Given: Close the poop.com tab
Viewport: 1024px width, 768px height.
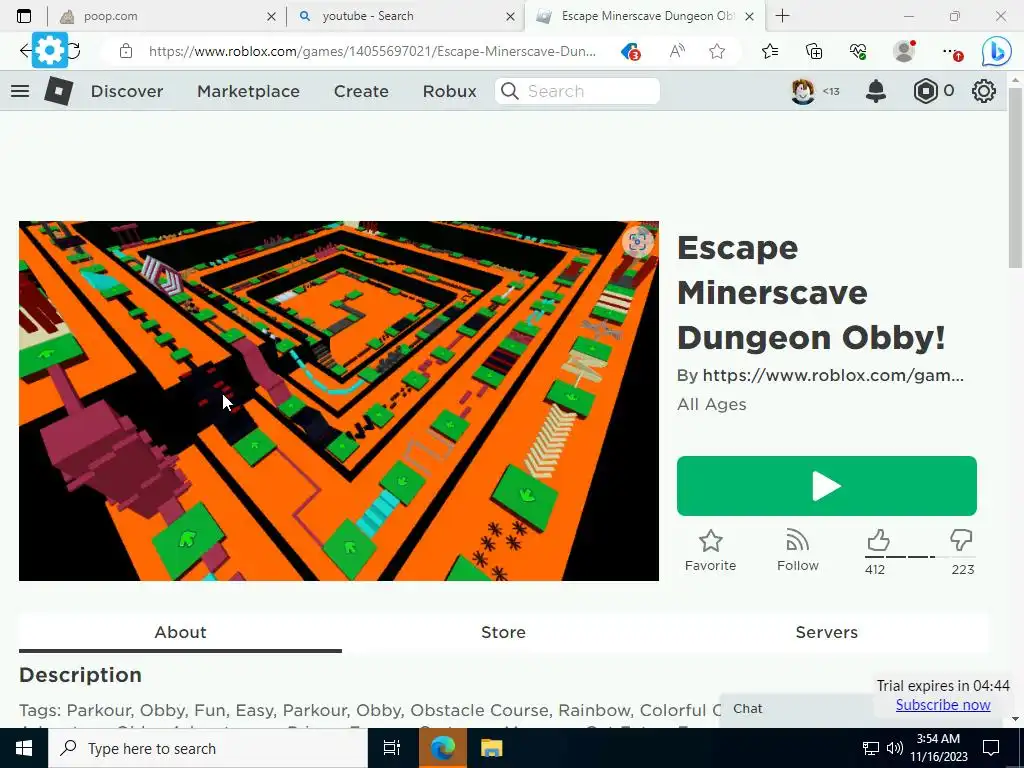Looking at the screenshot, I should tap(272, 17).
